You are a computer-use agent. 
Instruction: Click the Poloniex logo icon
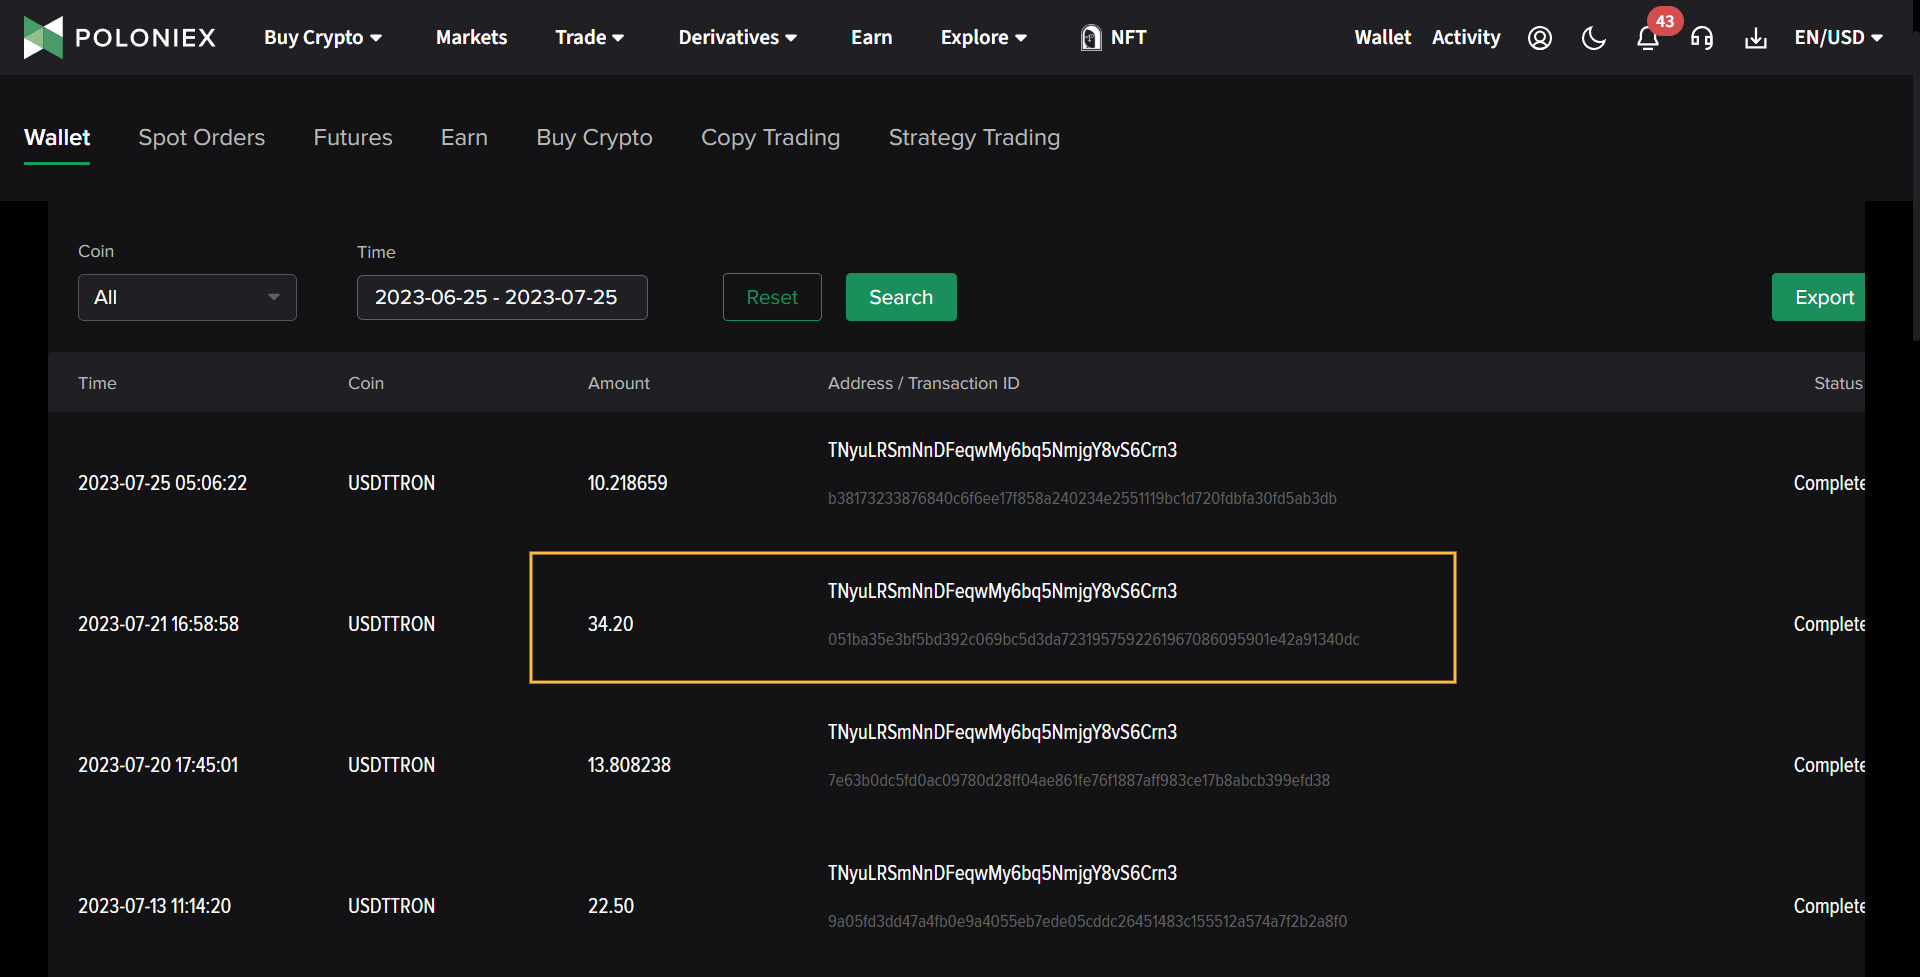coord(43,37)
